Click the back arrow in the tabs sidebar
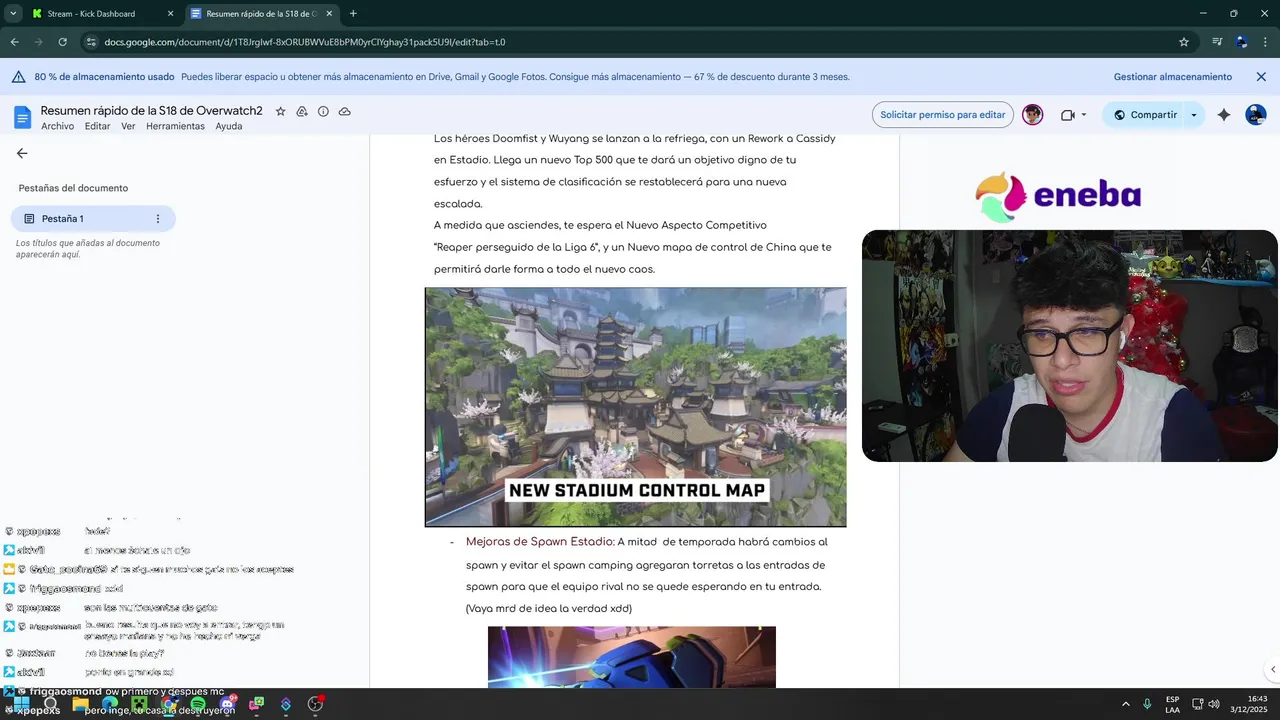 22,153
